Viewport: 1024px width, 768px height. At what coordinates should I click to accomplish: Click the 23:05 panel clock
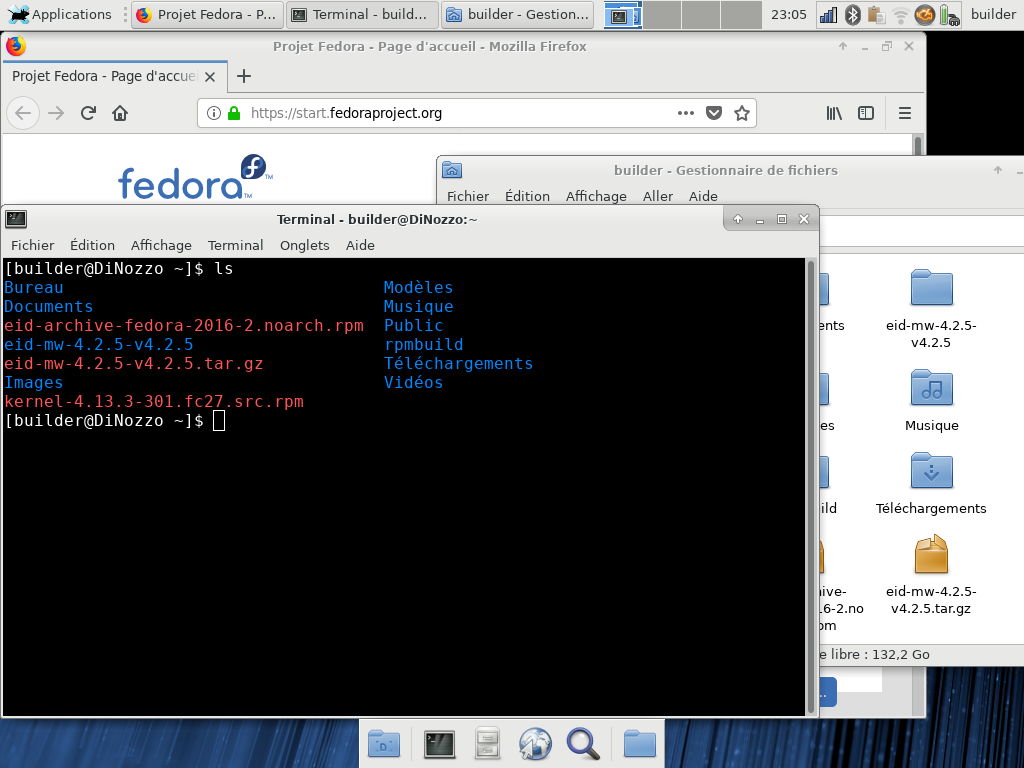(x=788, y=14)
